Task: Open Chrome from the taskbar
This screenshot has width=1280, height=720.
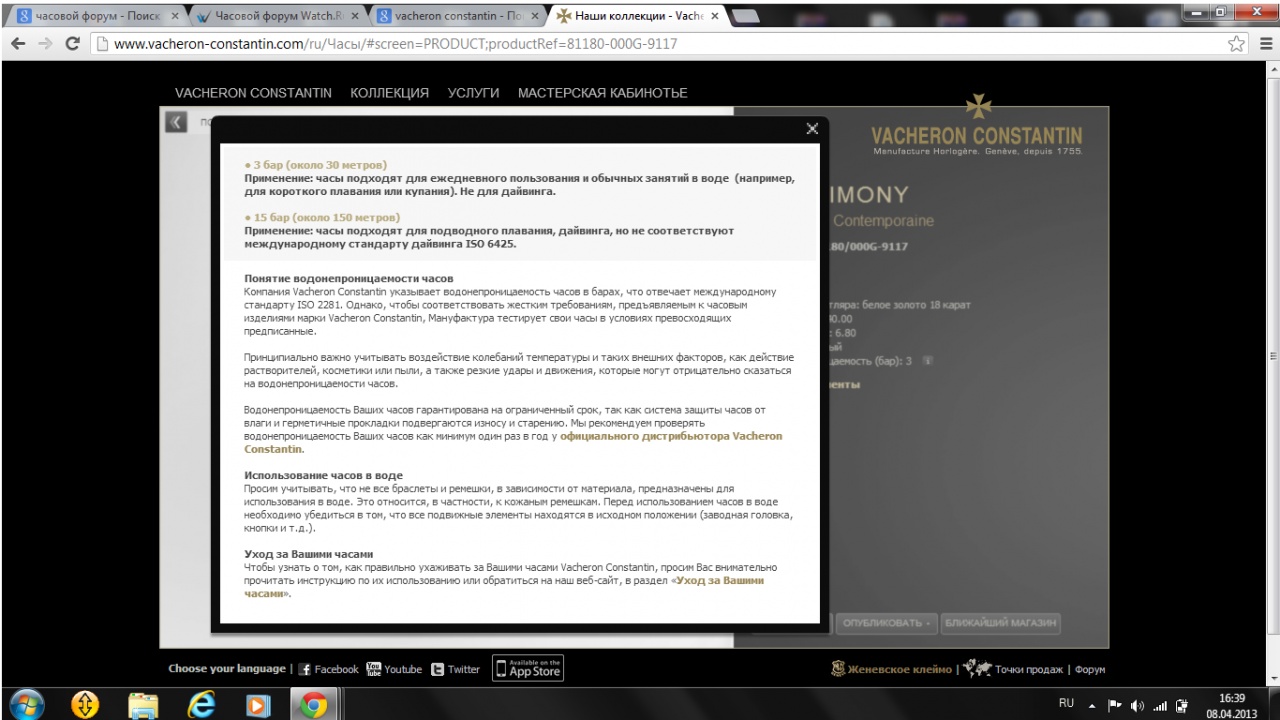Action: 313,705
